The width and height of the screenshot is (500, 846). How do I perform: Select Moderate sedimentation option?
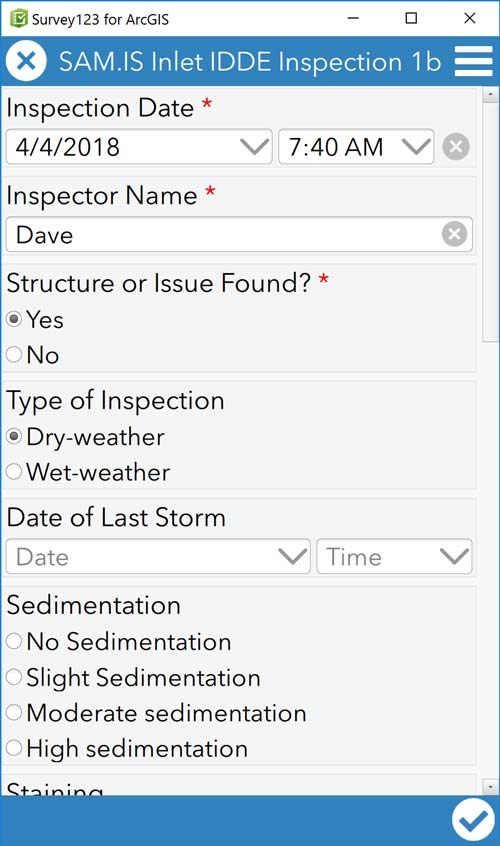tap(156, 713)
